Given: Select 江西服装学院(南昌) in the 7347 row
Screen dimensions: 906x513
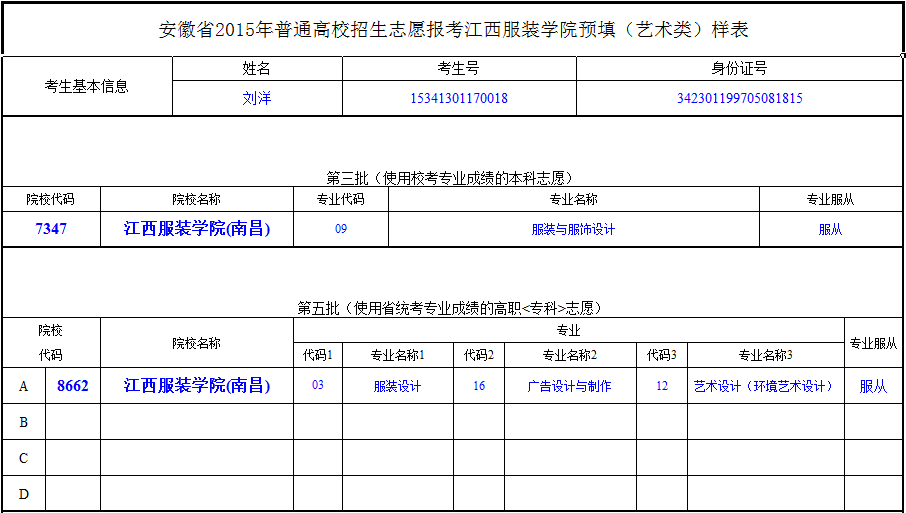Looking at the screenshot, I should (x=196, y=229).
